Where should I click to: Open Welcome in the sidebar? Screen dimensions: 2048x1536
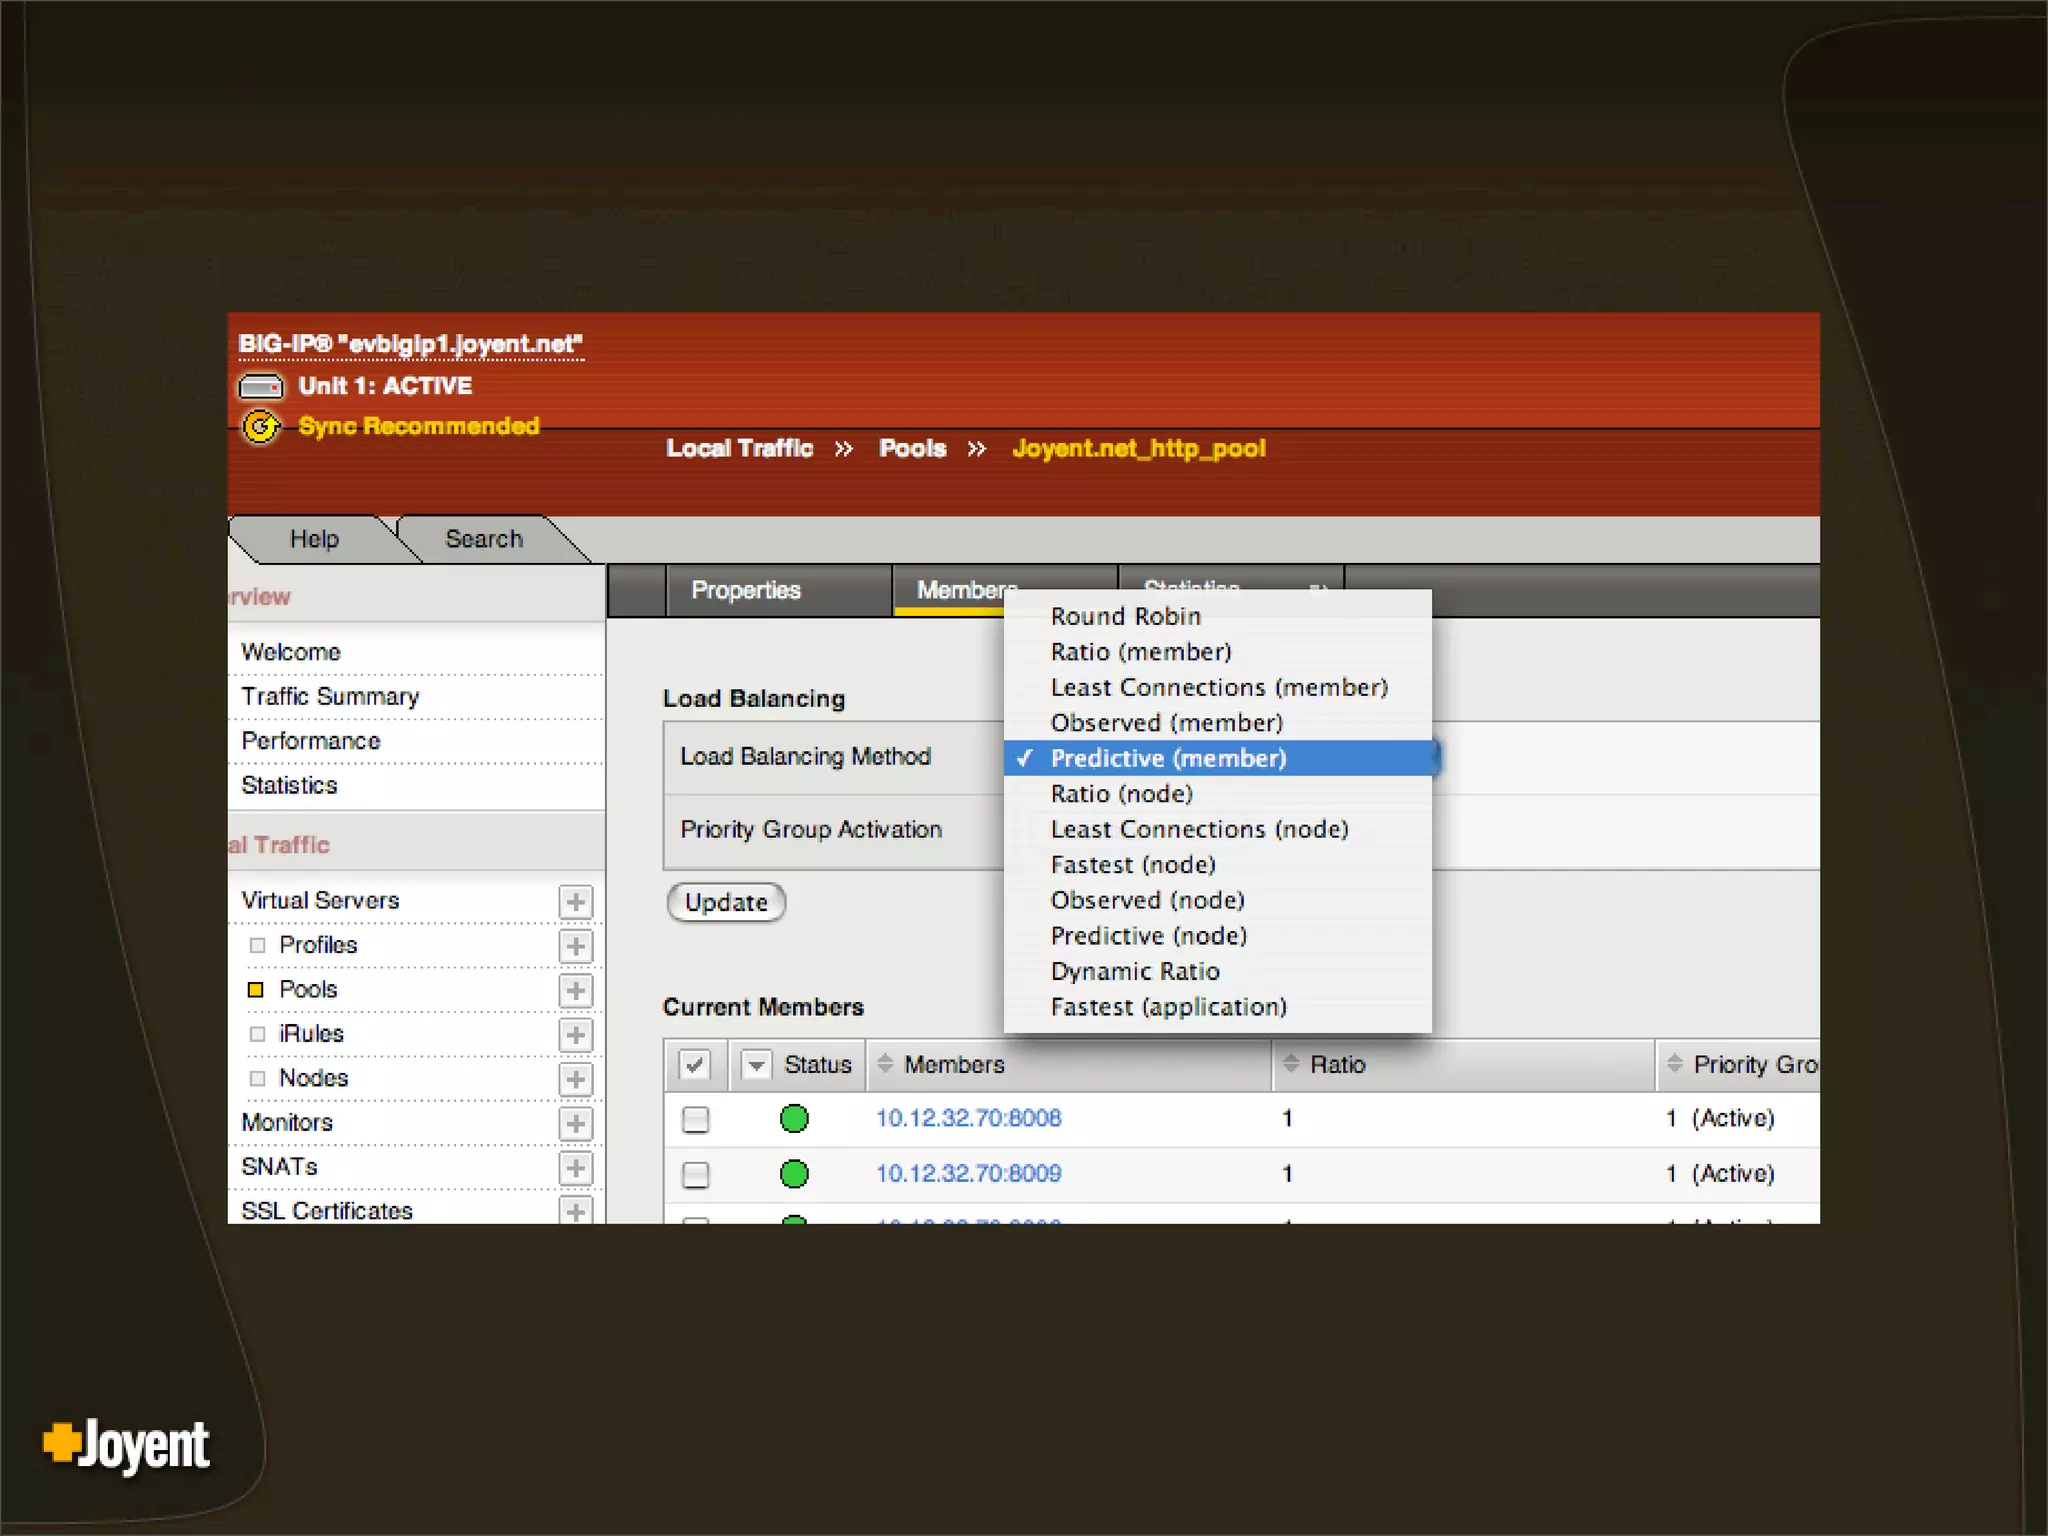(291, 652)
